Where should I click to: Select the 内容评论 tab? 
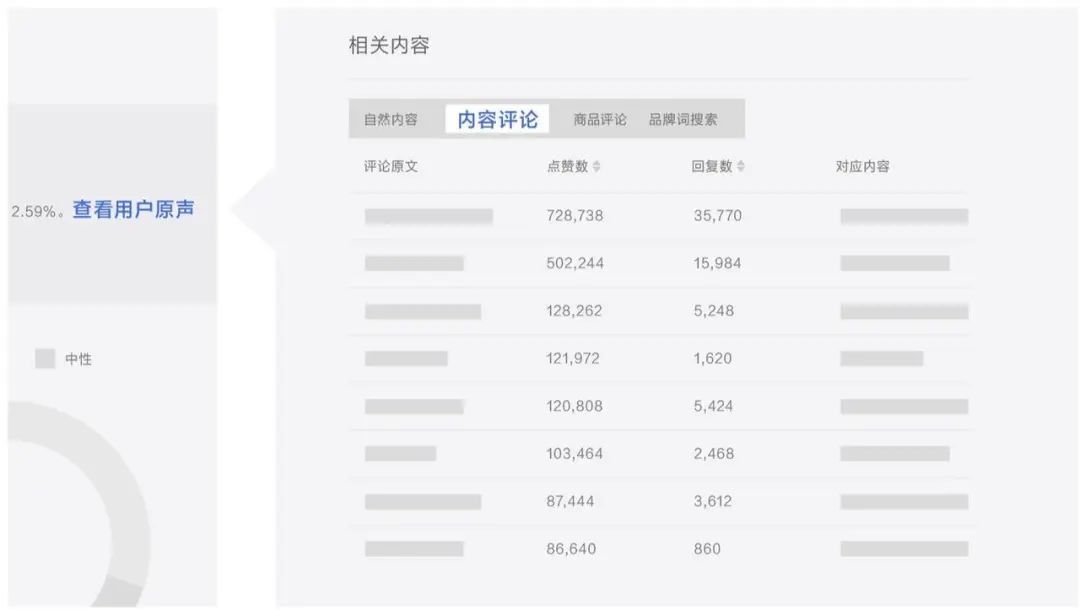(498, 119)
